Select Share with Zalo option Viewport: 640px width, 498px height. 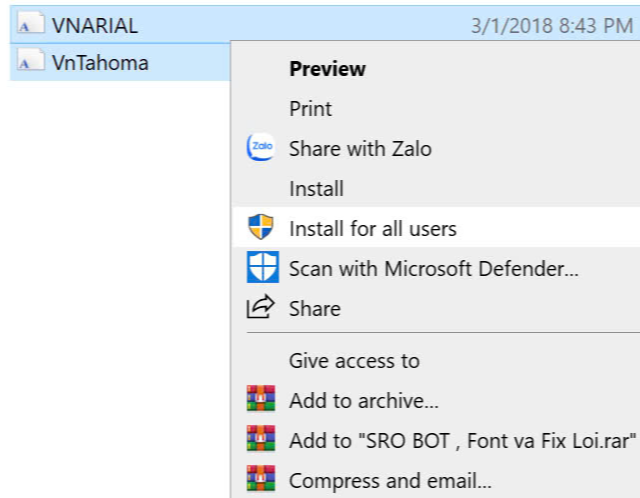point(435,149)
